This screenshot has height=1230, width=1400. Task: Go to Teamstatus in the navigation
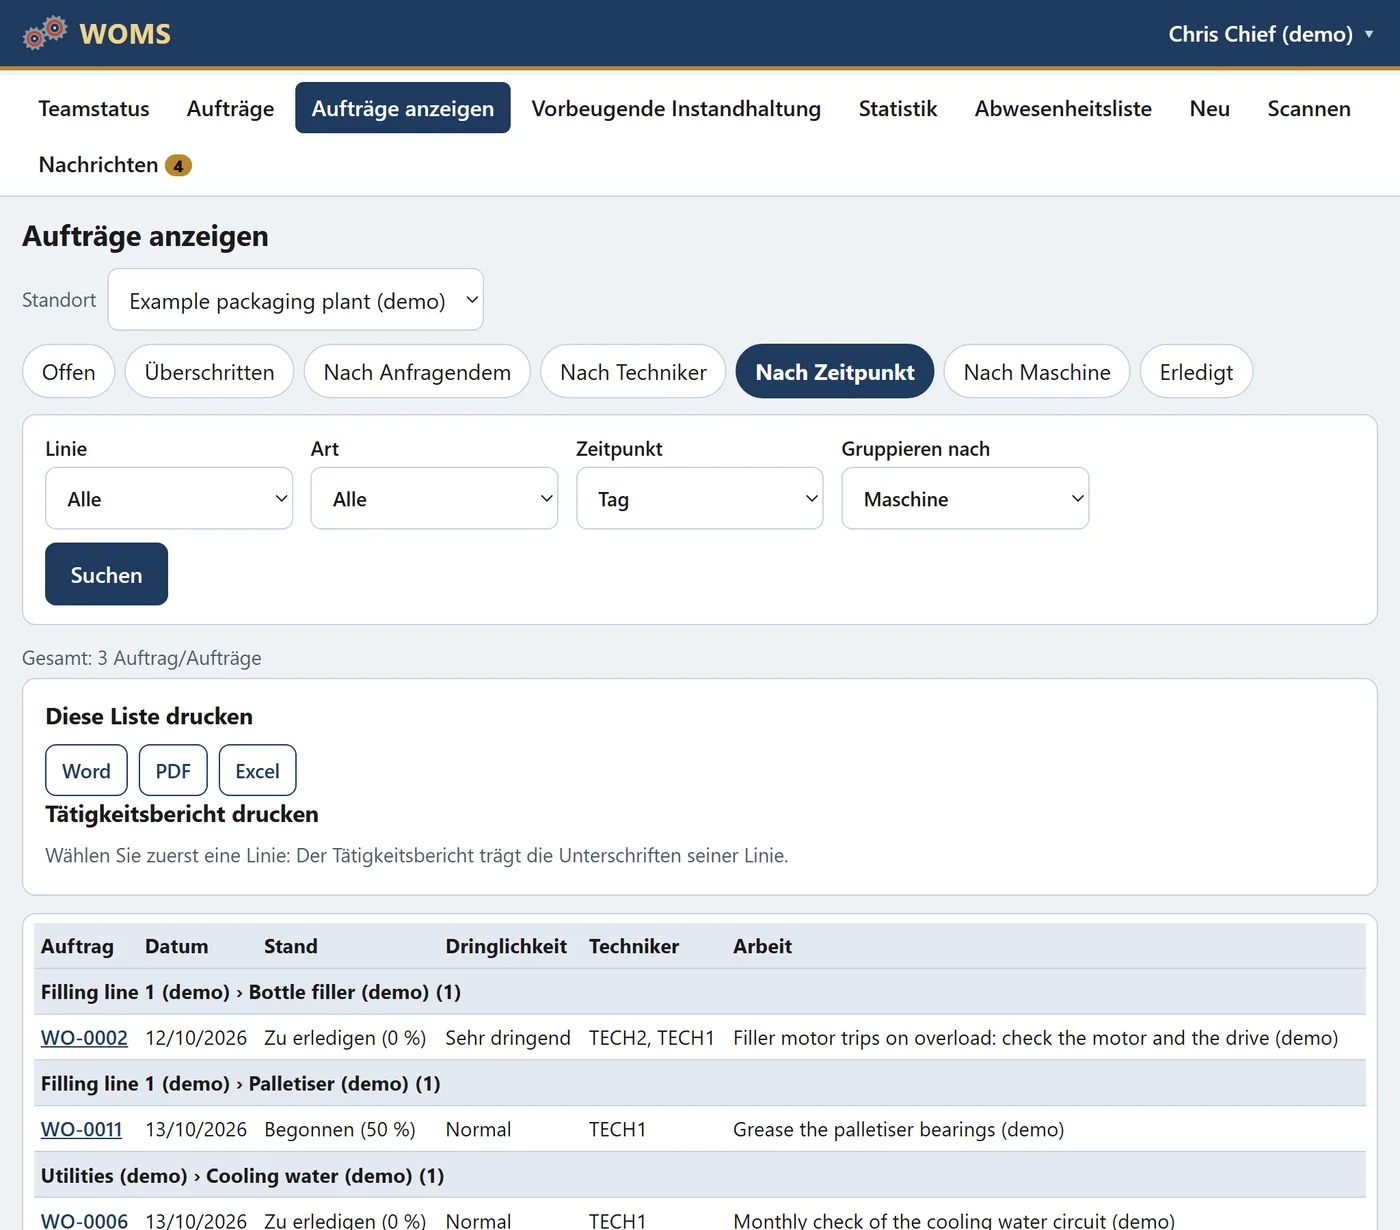[94, 108]
